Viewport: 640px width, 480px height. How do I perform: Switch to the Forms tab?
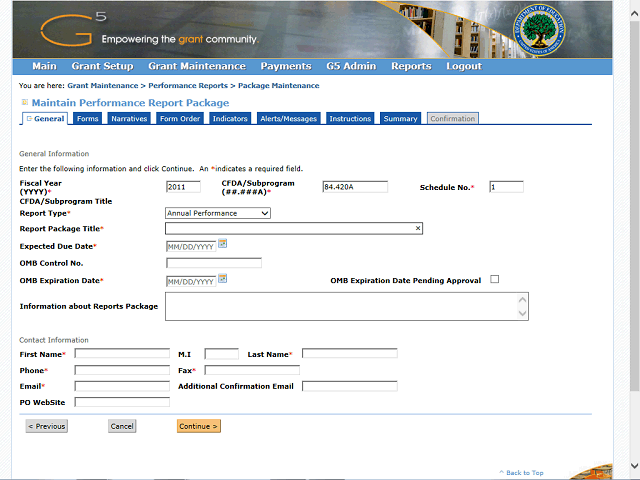click(88, 118)
